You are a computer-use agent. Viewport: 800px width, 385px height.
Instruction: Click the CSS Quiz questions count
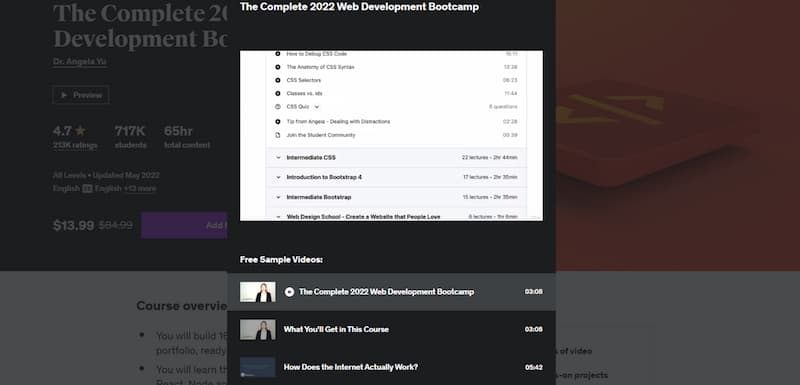503,107
